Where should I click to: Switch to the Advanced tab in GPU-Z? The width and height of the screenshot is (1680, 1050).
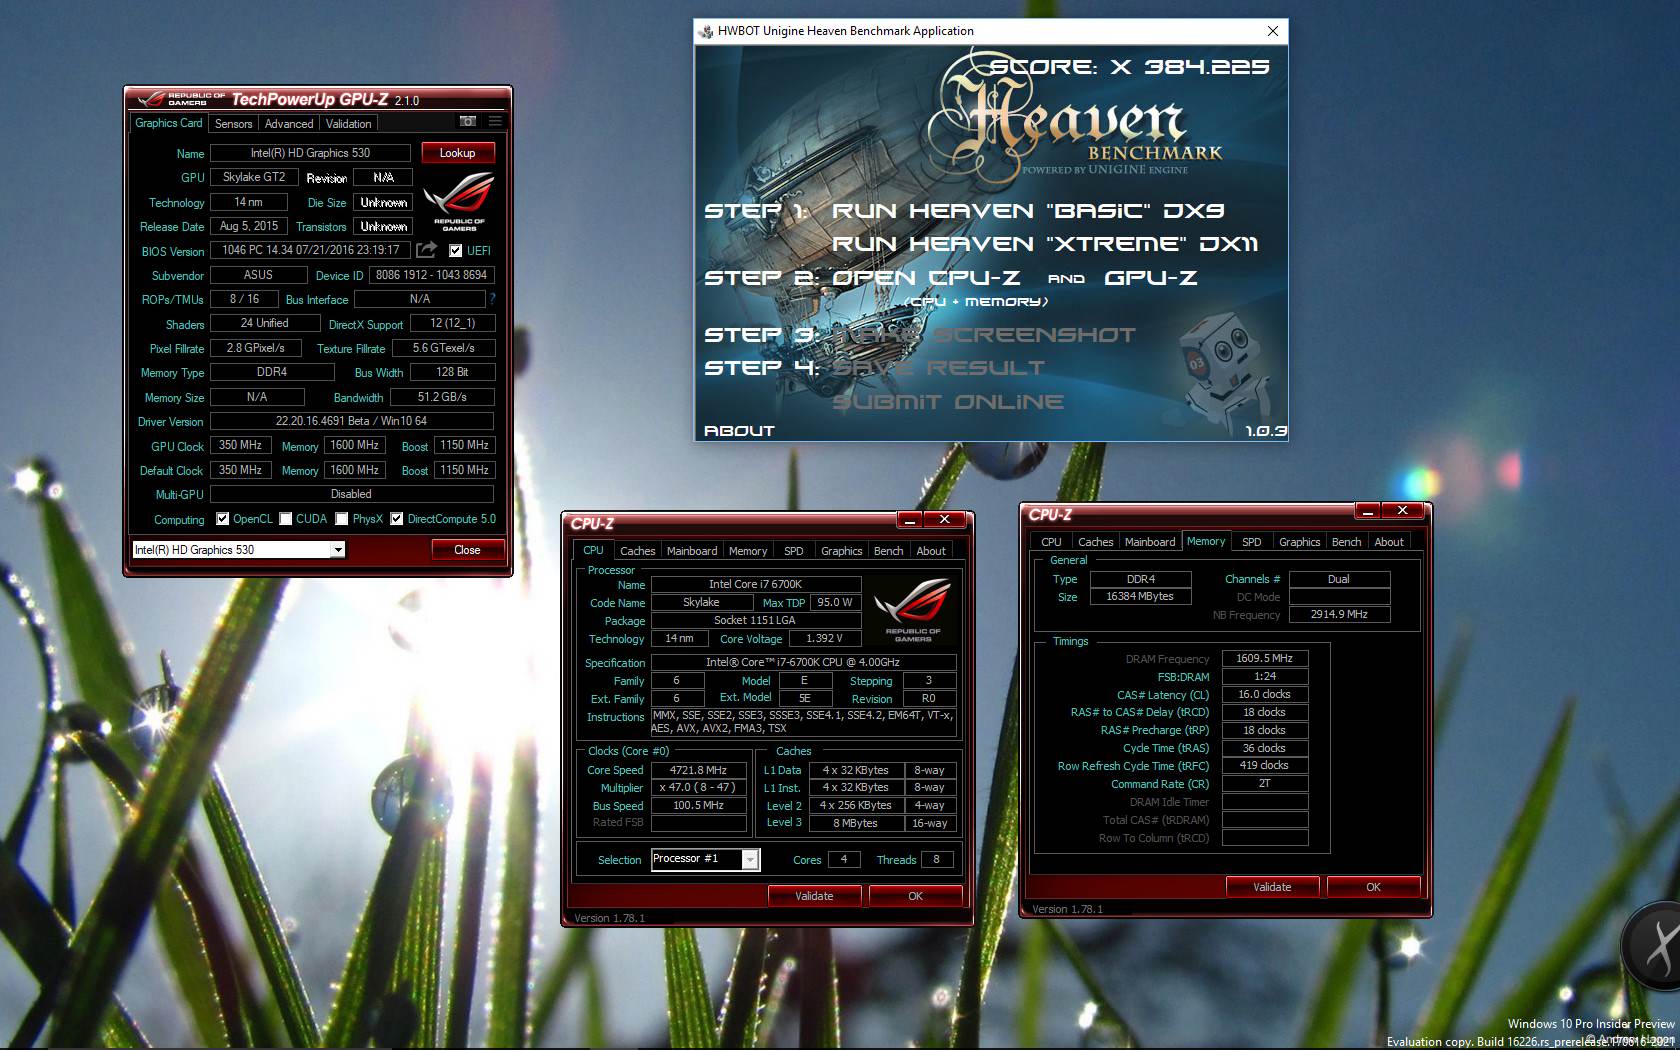tap(289, 124)
